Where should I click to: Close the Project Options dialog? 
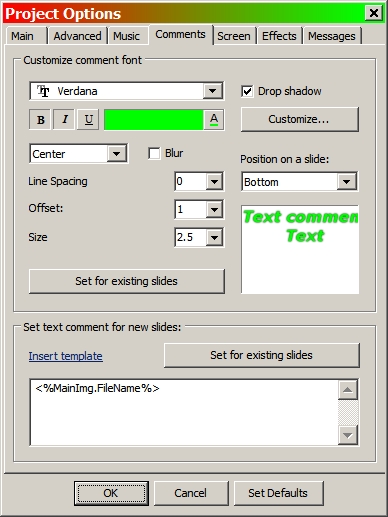tap(374, 13)
